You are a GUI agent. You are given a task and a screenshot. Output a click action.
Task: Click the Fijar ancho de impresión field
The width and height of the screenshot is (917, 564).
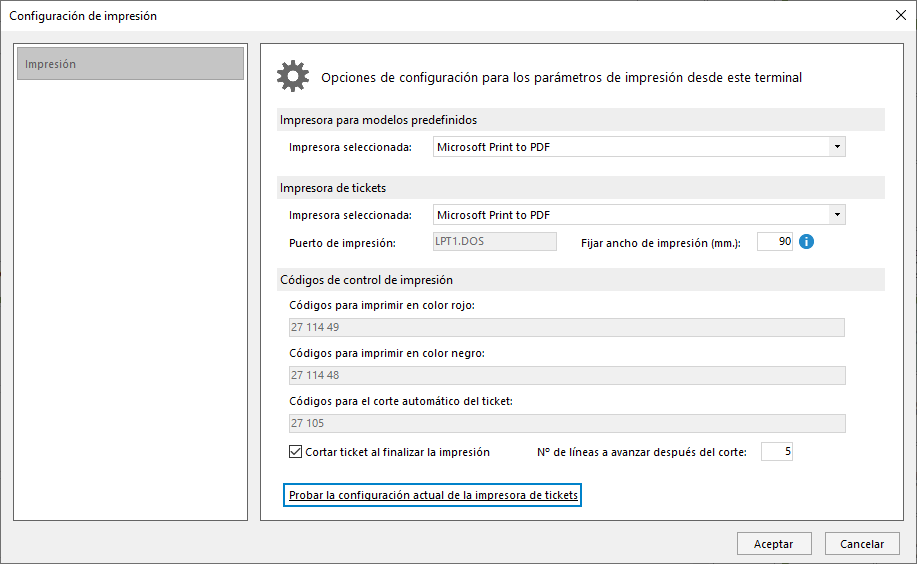pyautogui.click(x=775, y=241)
